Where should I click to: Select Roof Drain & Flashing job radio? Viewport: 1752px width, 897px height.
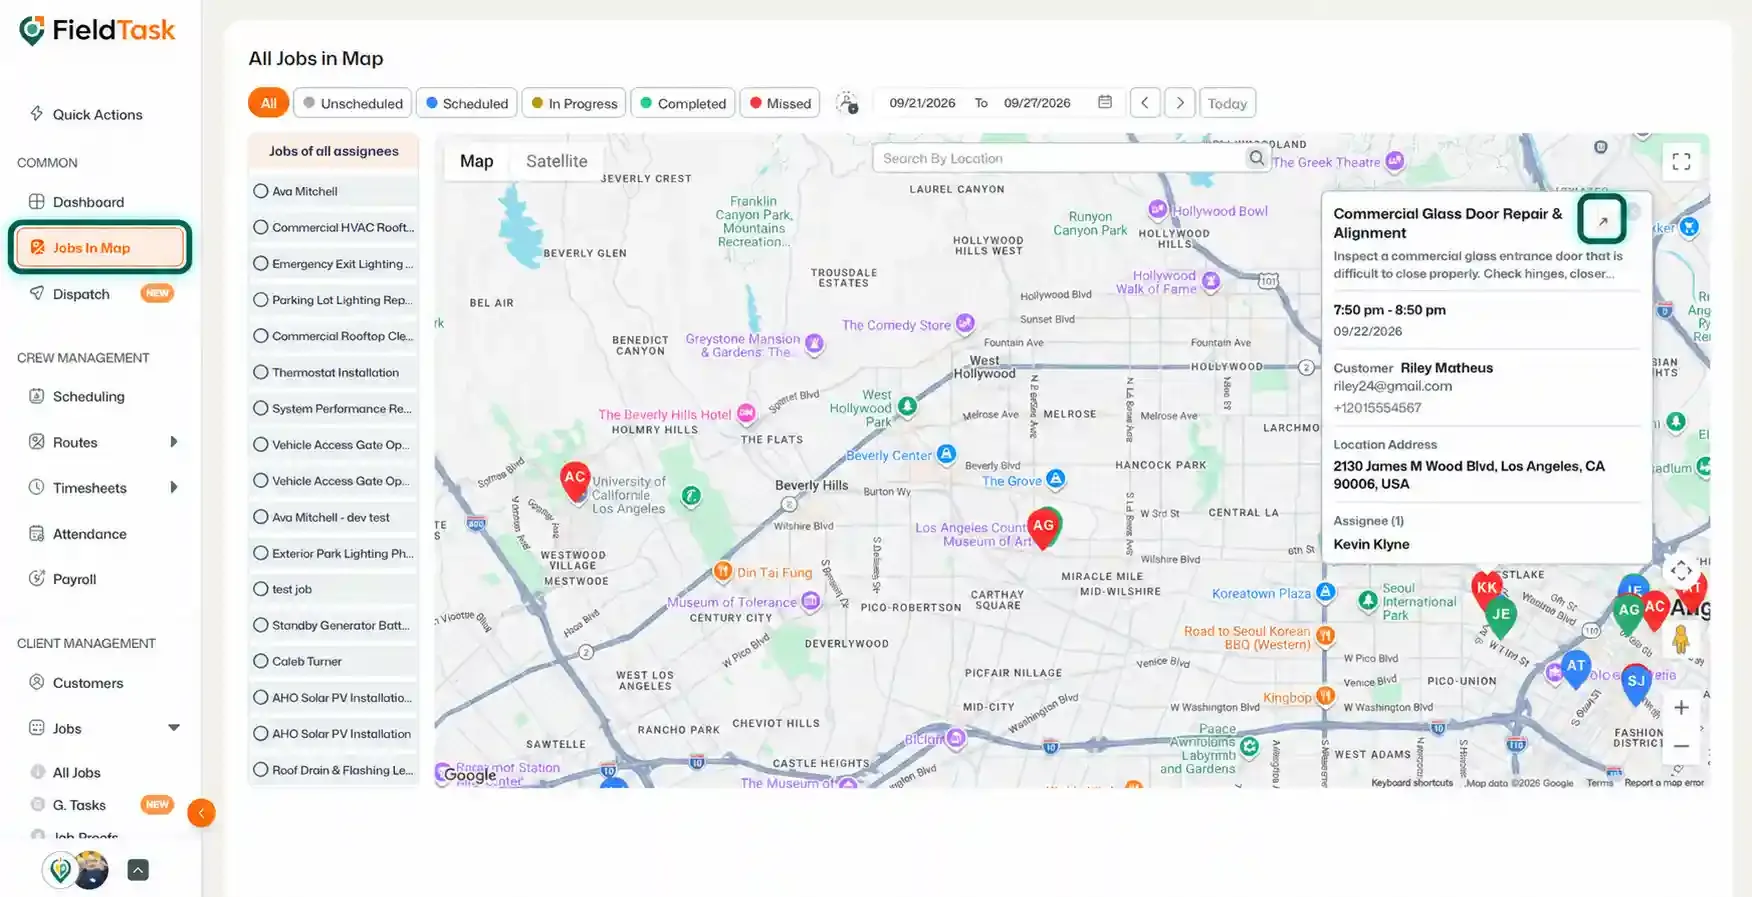tap(261, 770)
